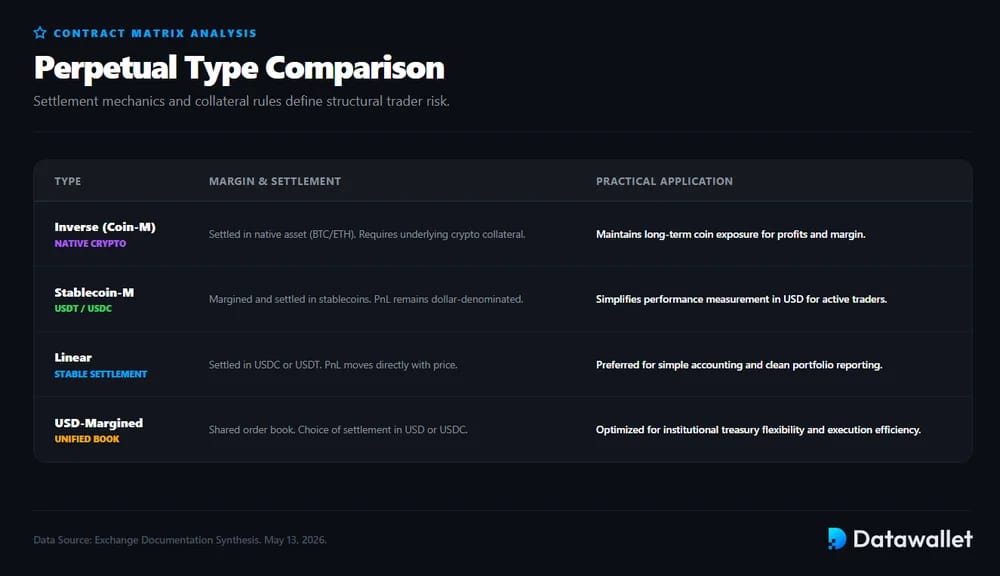This screenshot has width=1000, height=576.
Task: Click the Contract Matrix Analysis label
Action: [155, 33]
